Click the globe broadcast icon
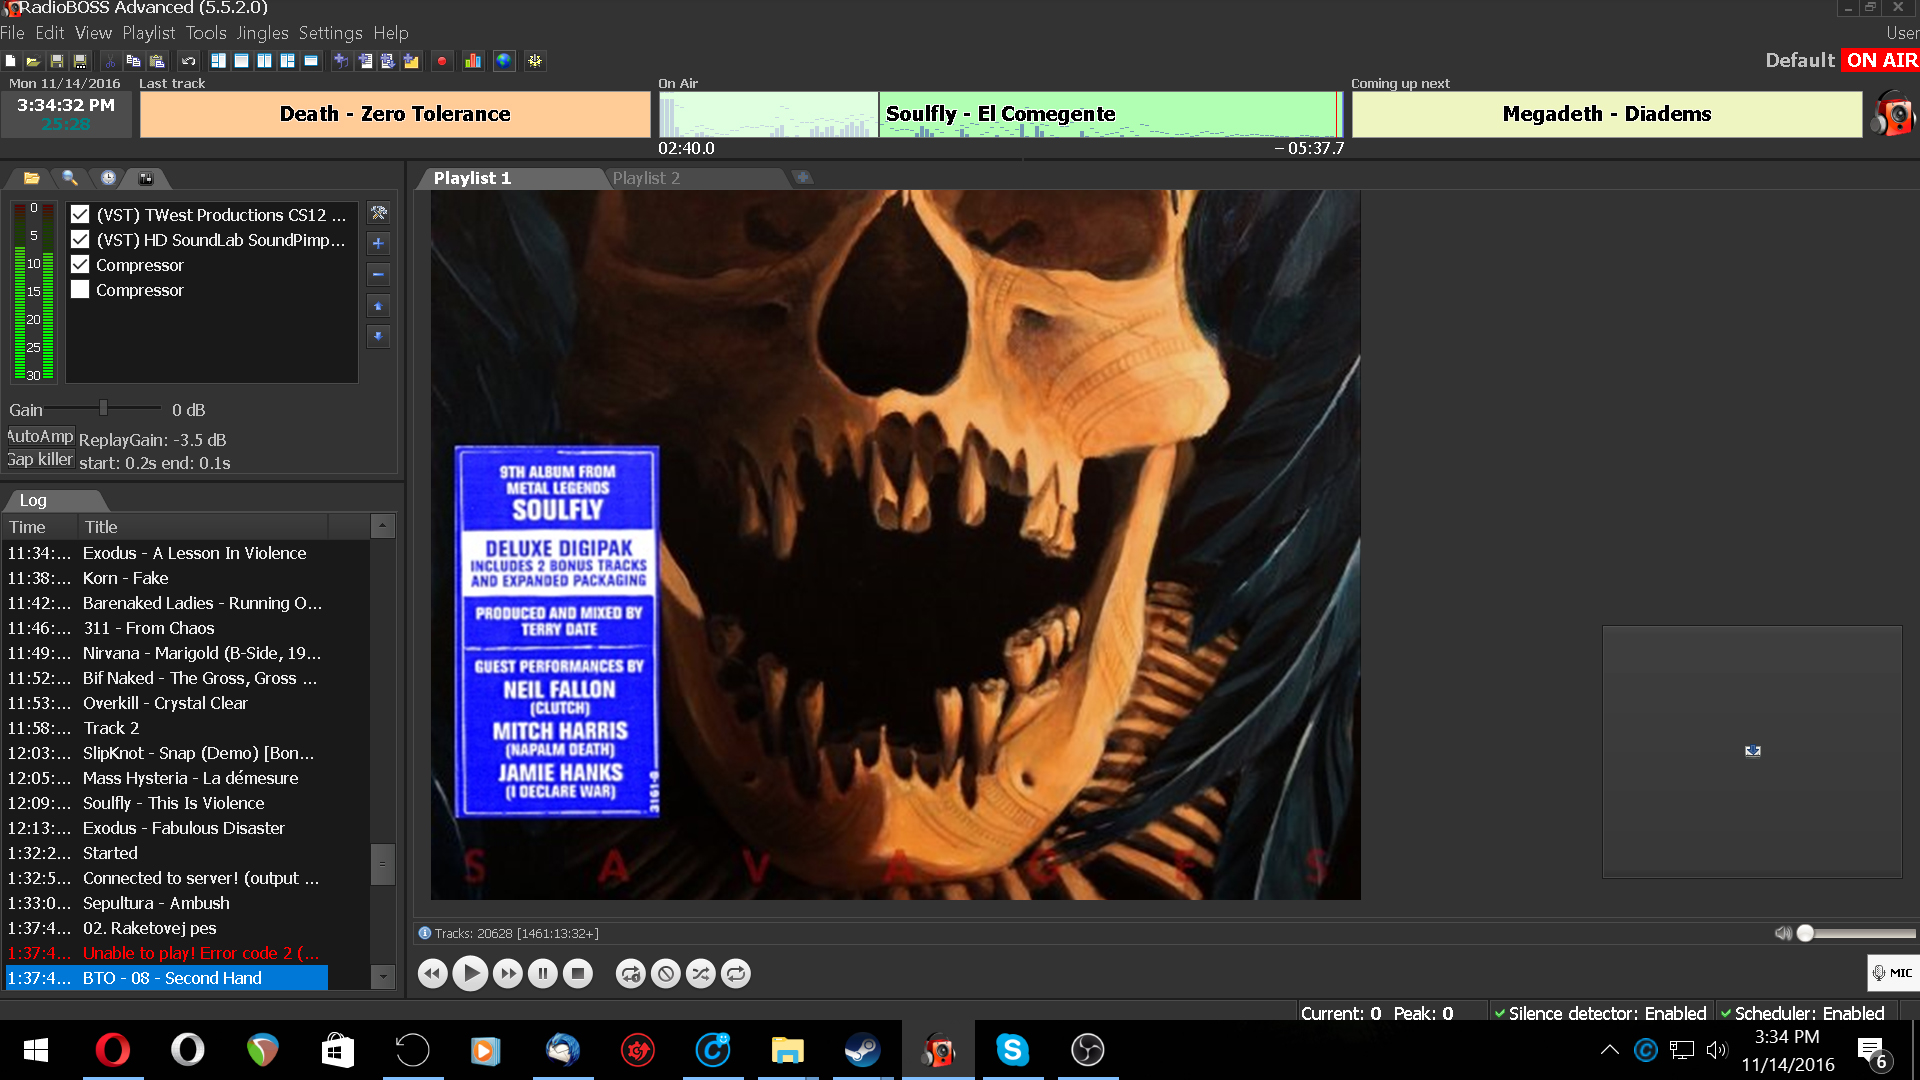Image resolution: width=1920 pixels, height=1080 pixels. point(504,61)
